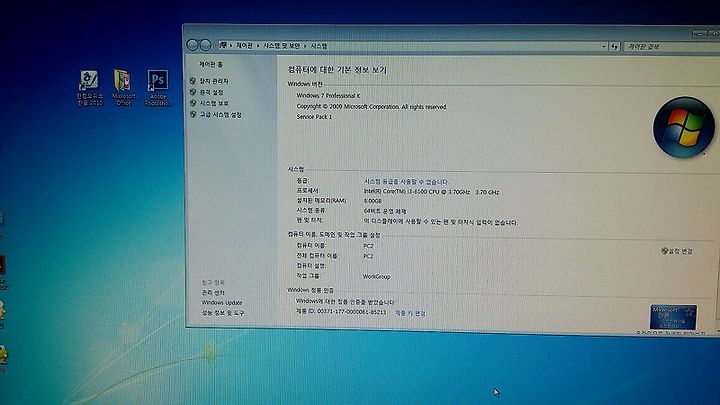Screen dimensions: 720x405
Task: Click the Windows 정품 인증 받았습니다 activation status line
Action: coord(345,302)
